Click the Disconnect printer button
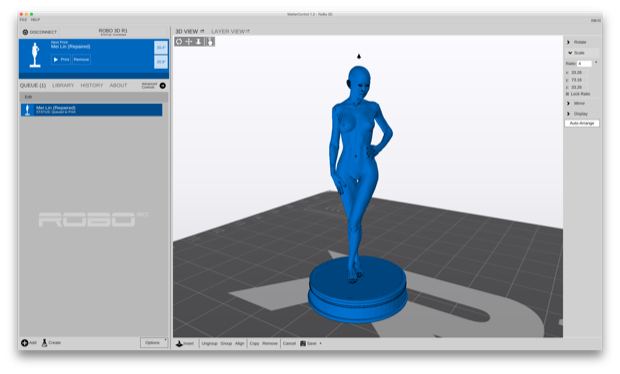Screen dimensions: 620x374 click(40, 32)
